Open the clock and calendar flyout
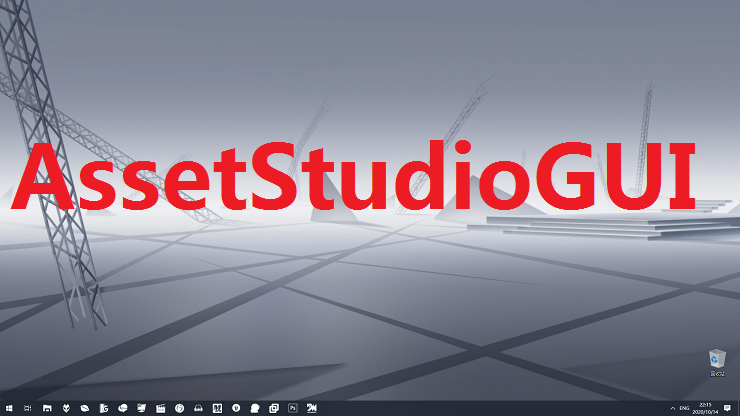The width and height of the screenshot is (740, 416). click(x=705, y=408)
